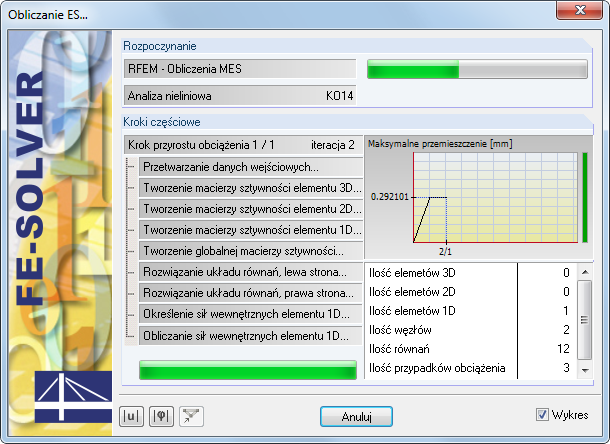This screenshot has width=610, height=444.
Task: Click the 'Obliczanie ES...' window title
Action: (x=48, y=15)
